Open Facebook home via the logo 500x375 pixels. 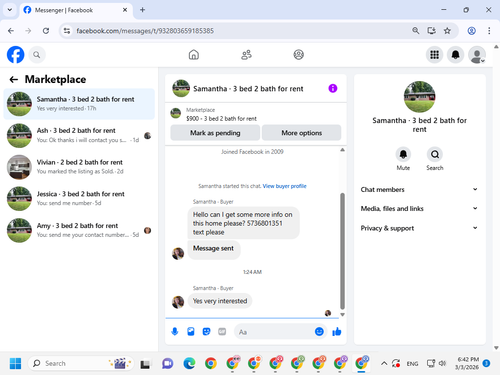[x=16, y=55]
